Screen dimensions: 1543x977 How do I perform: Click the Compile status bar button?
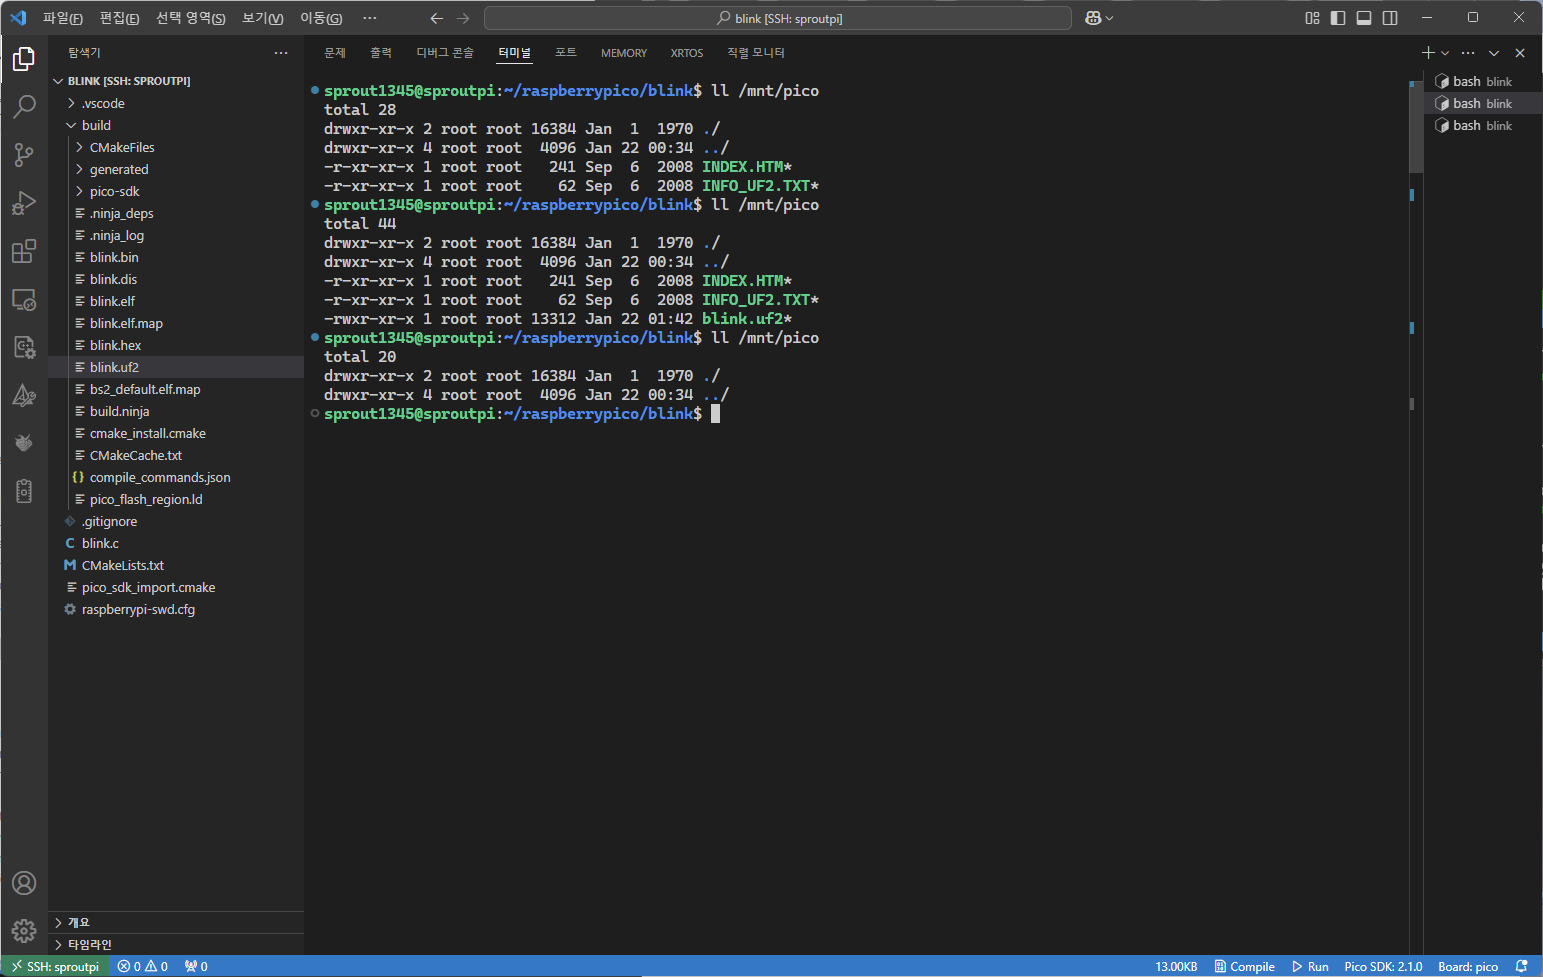1244,966
